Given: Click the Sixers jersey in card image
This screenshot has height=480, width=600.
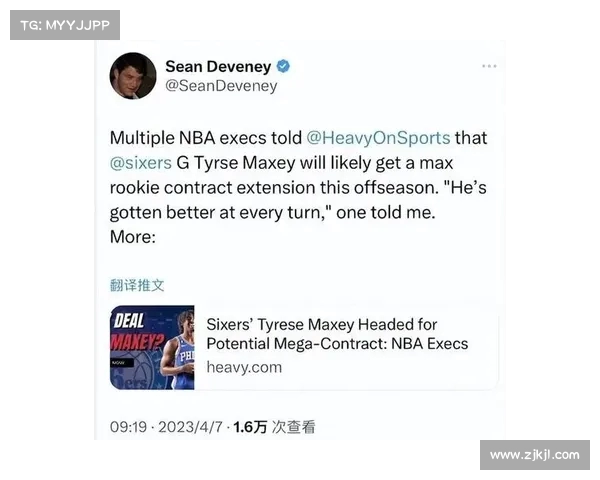Looking at the screenshot, I should [183, 360].
